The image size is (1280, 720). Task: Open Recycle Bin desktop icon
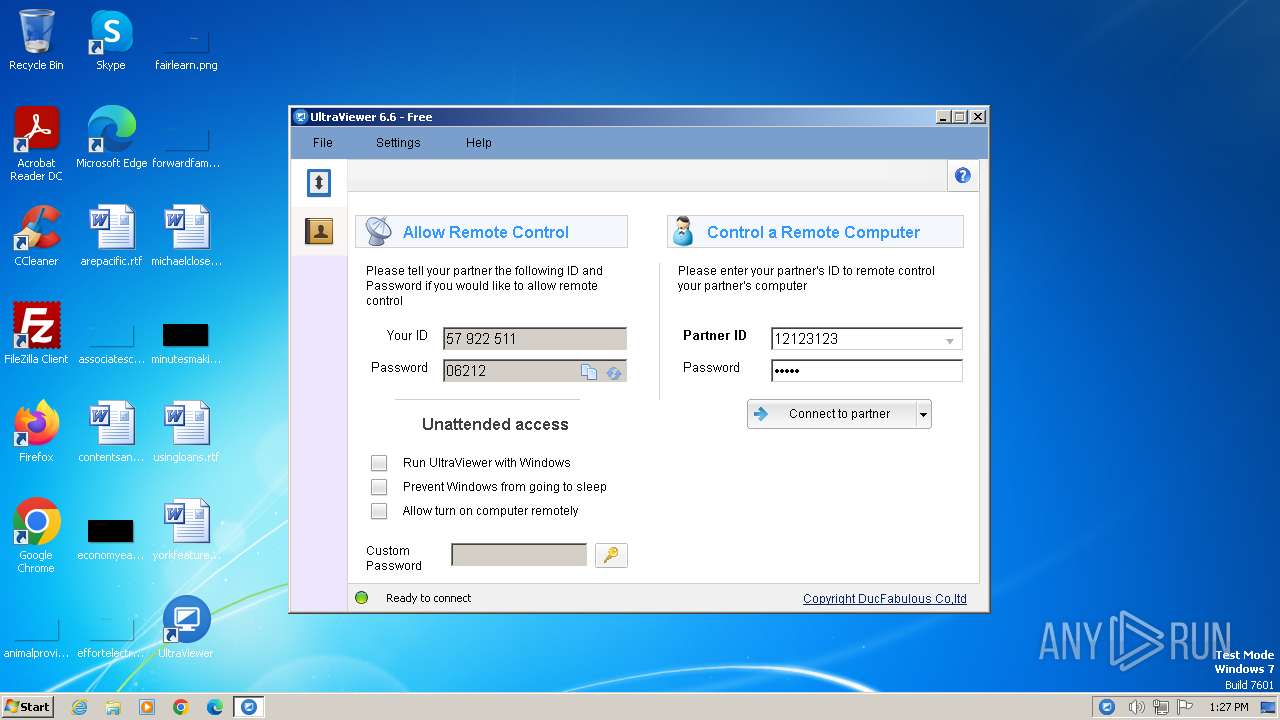click(36, 40)
